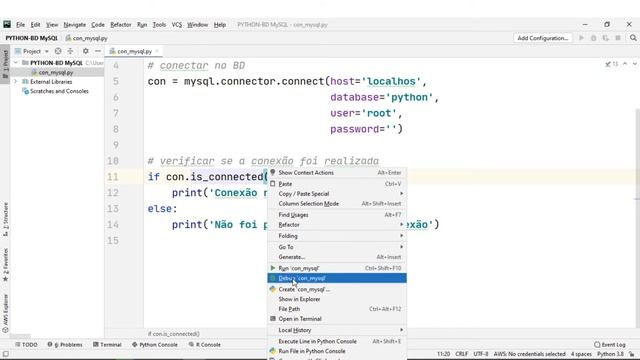This screenshot has width=640, height=360.
Task: Collapse the PYTHON-BD MySQL project root
Action: point(16,63)
